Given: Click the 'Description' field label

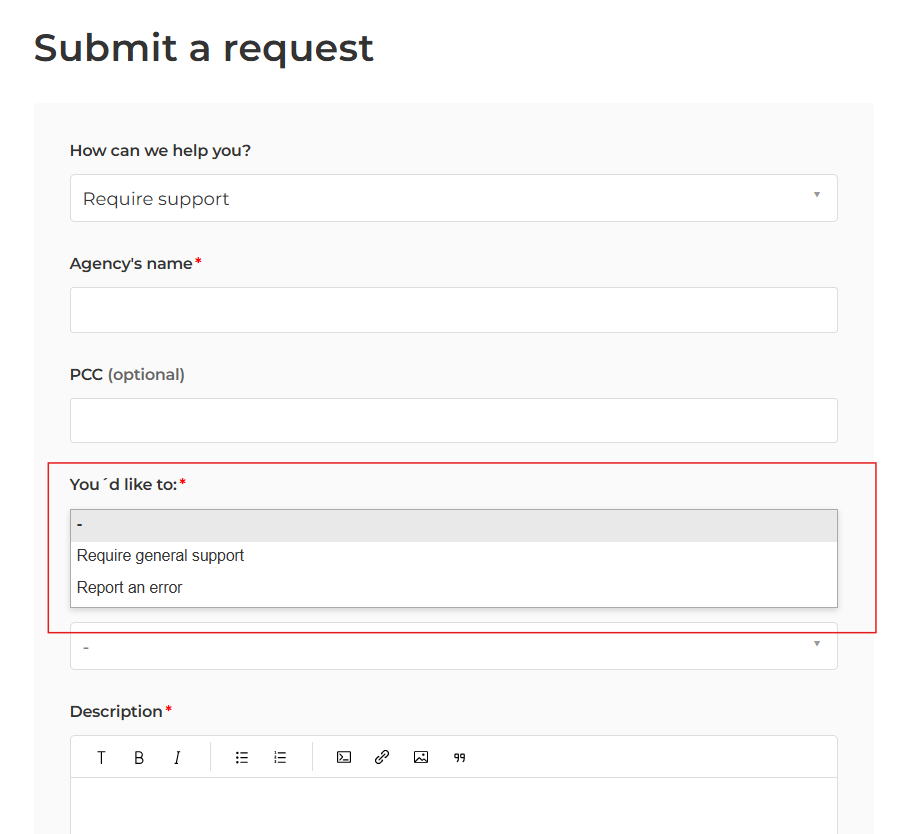Looking at the screenshot, I should pos(116,712).
